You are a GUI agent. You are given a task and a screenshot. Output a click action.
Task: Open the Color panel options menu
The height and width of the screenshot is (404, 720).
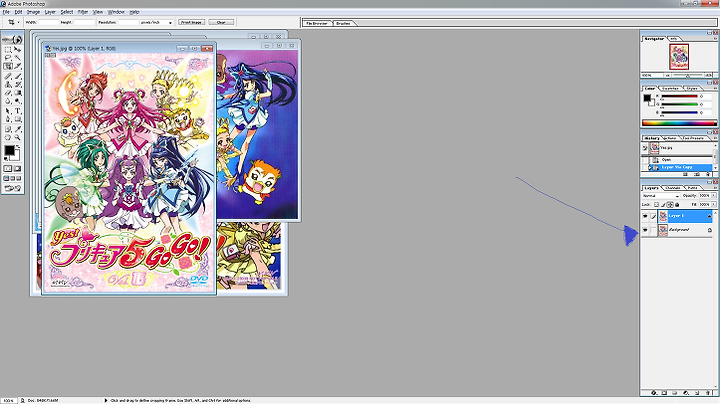[x=715, y=88]
